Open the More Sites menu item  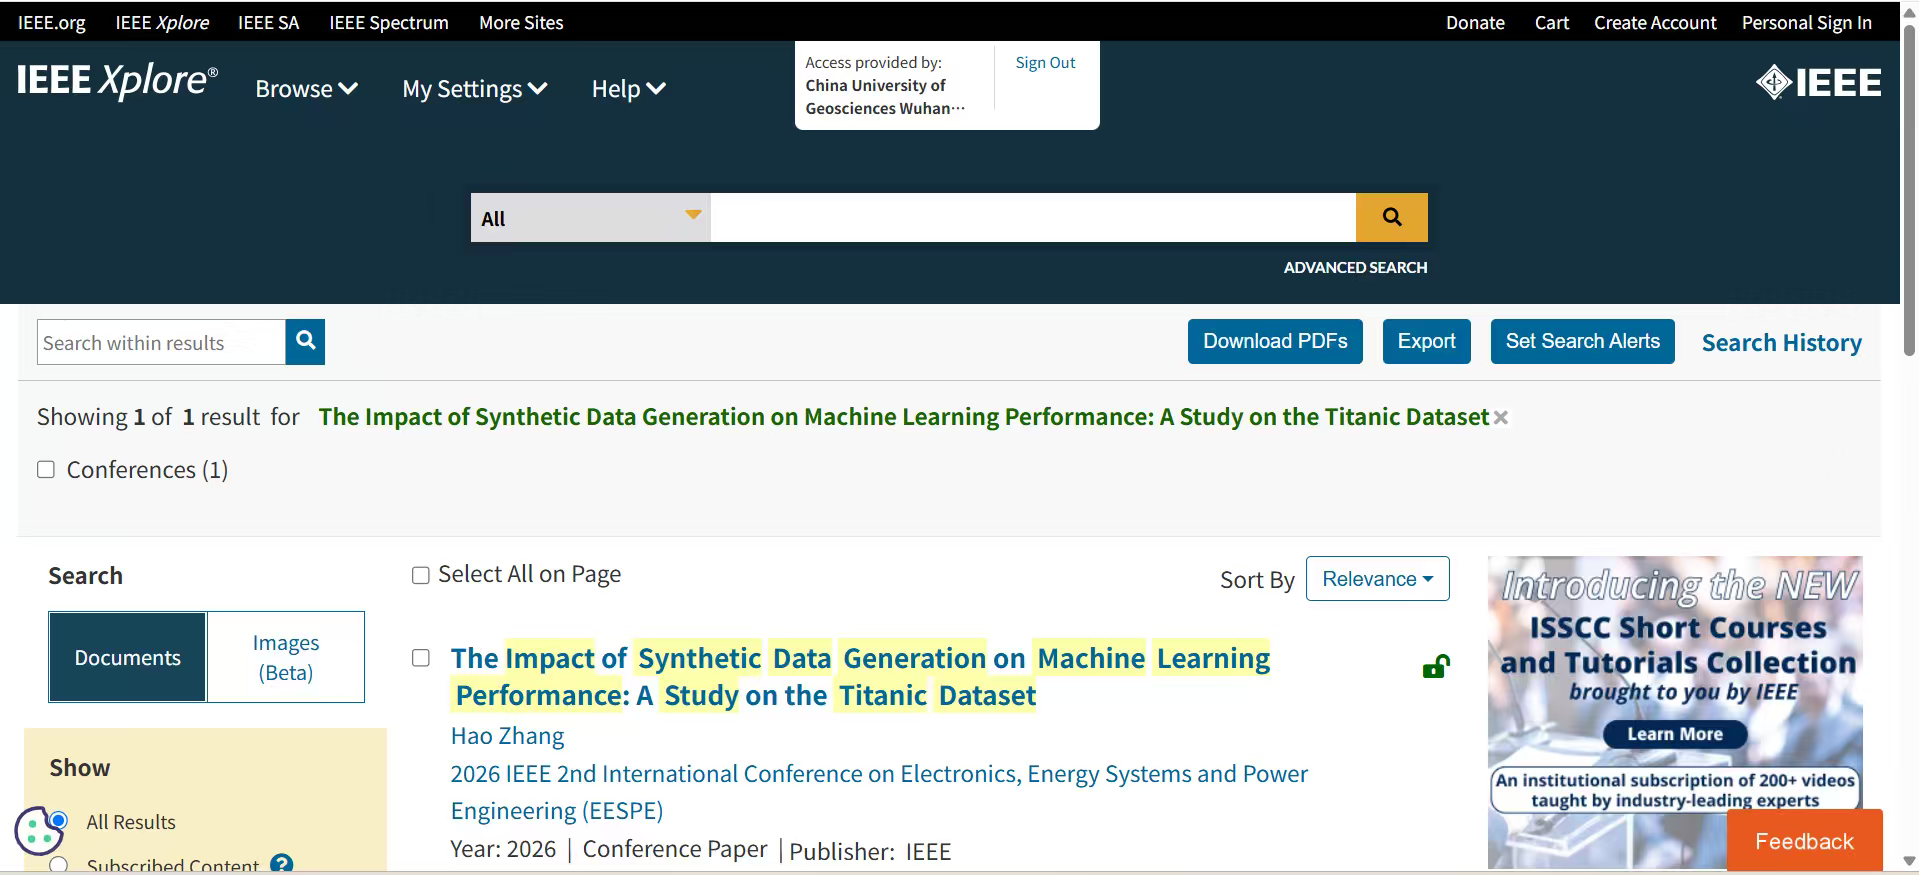(521, 22)
